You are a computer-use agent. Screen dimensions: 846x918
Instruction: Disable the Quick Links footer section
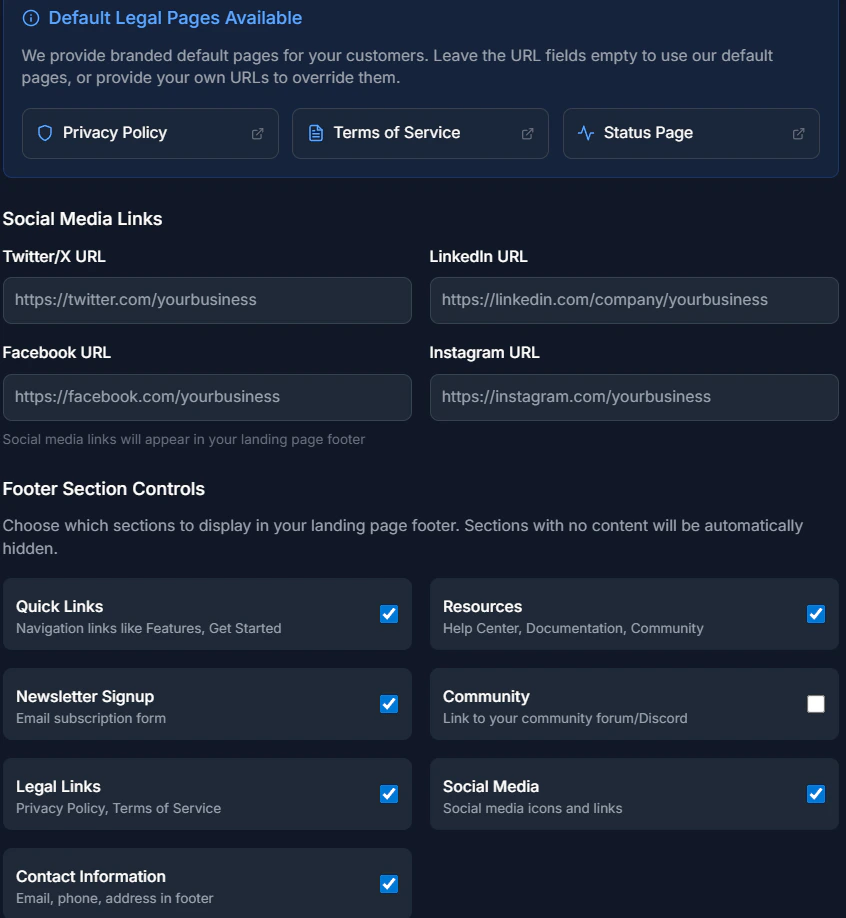pyautogui.click(x=389, y=614)
